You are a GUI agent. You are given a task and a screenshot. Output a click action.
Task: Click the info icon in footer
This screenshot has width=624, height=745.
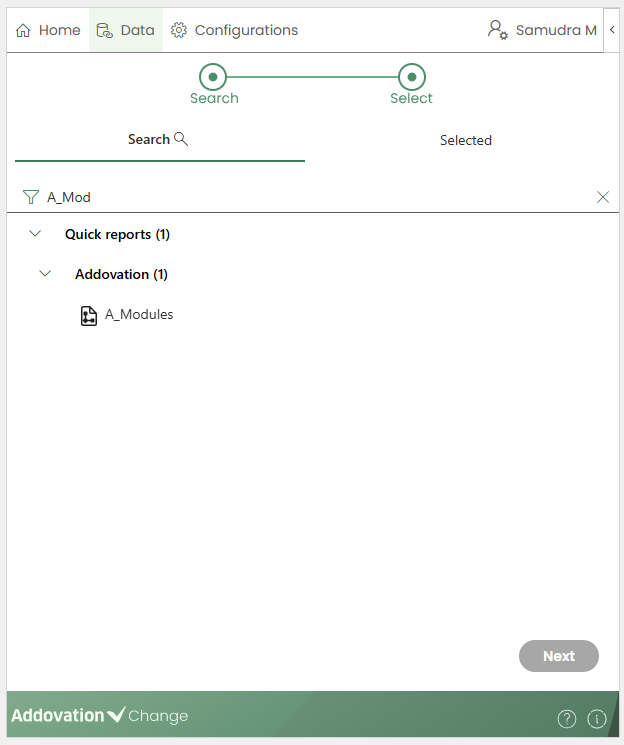click(597, 718)
